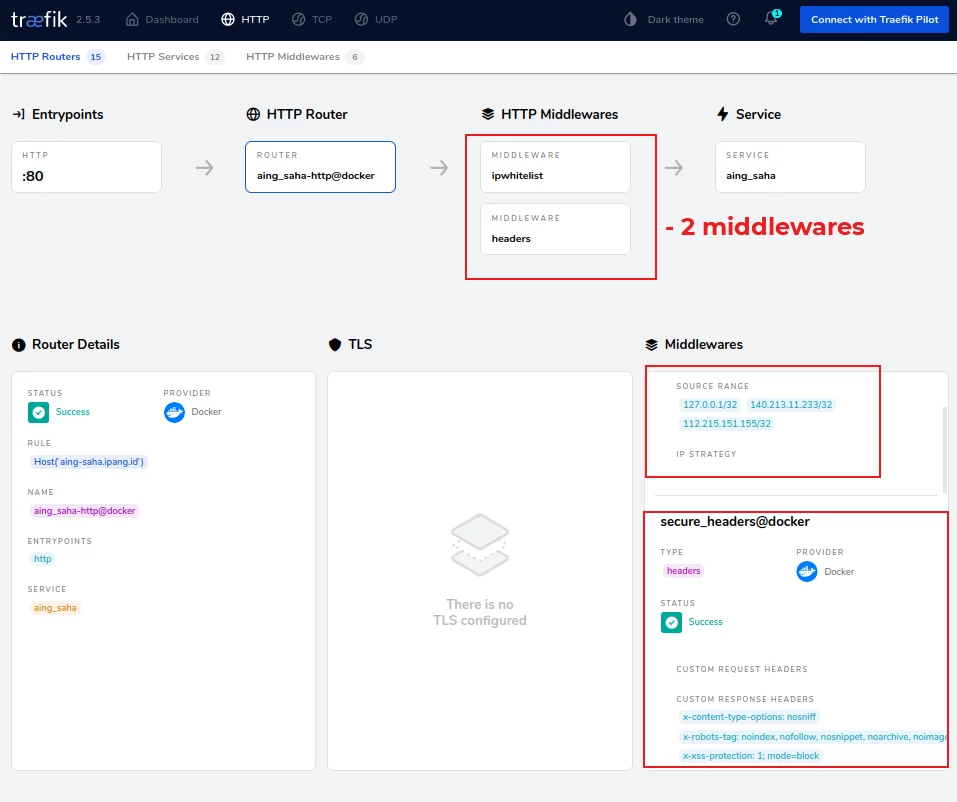Click the Middlewares section layers icon
The image size is (957, 802).
pyautogui.click(x=652, y=345)
